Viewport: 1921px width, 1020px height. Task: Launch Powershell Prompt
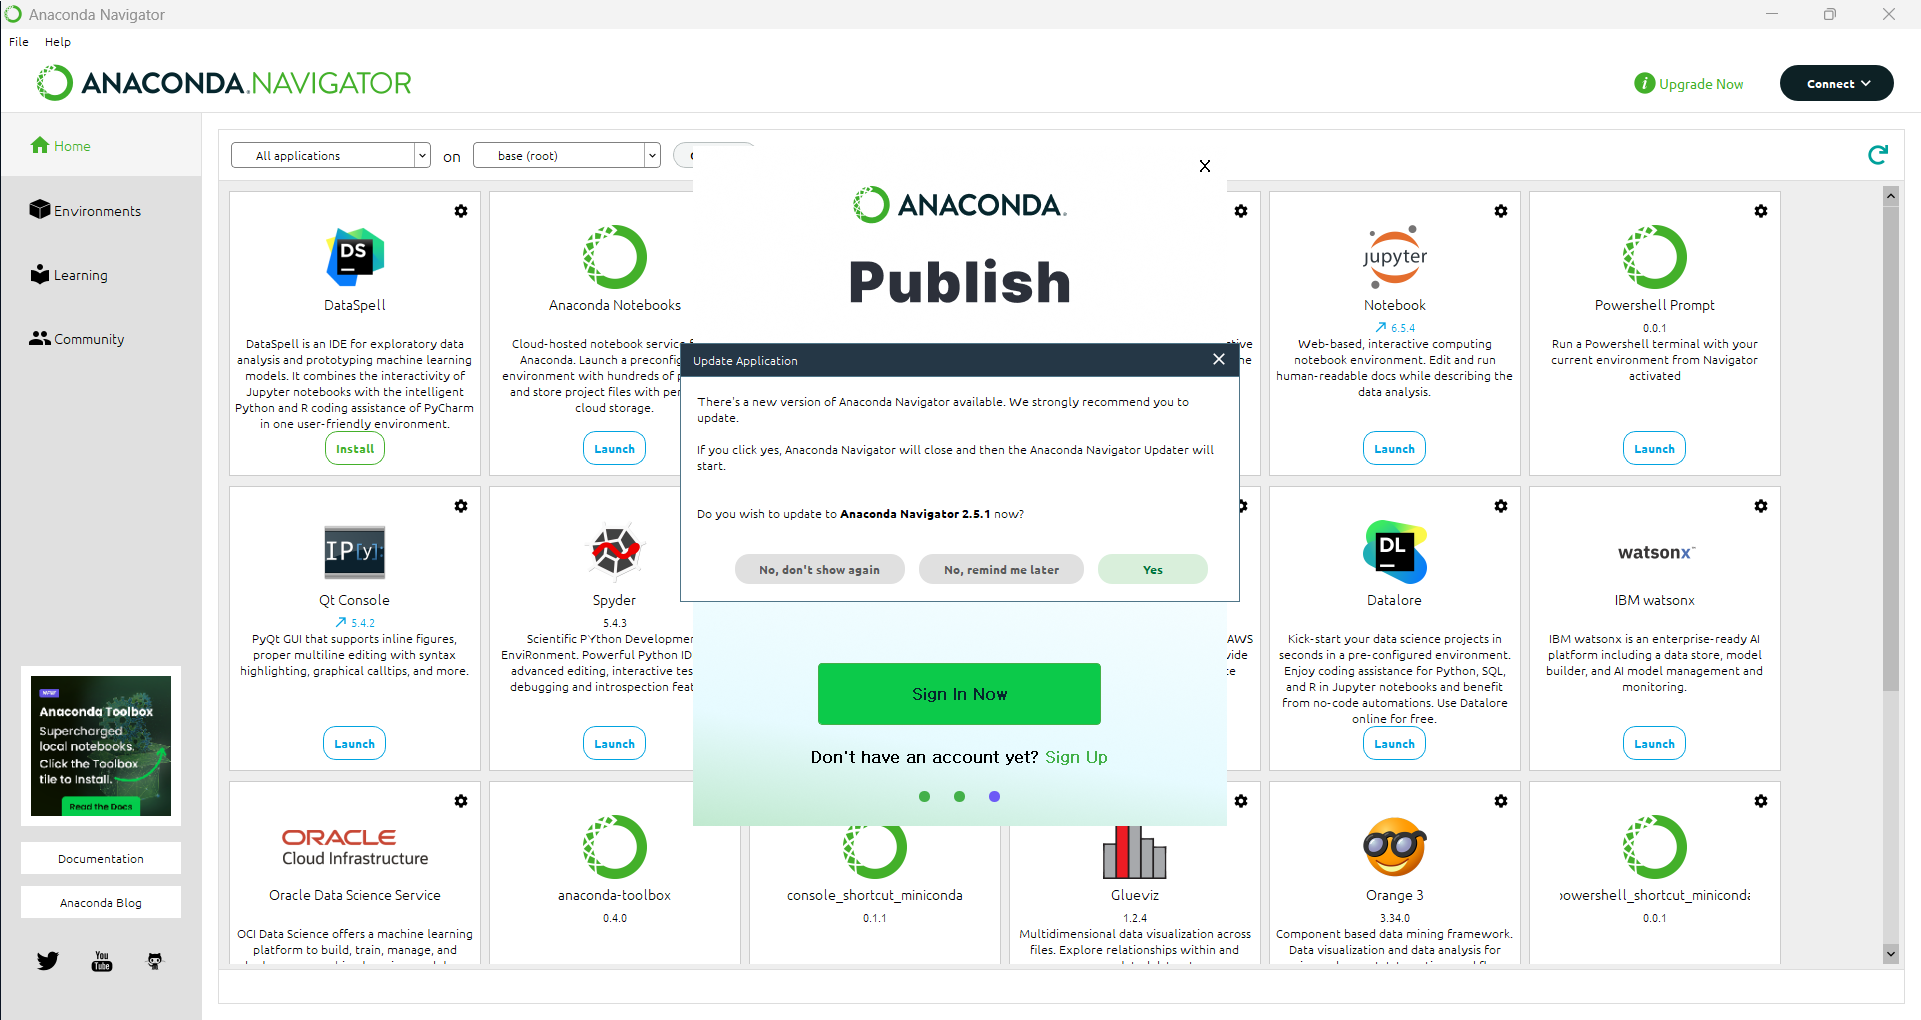click(x=1655, y=449)
